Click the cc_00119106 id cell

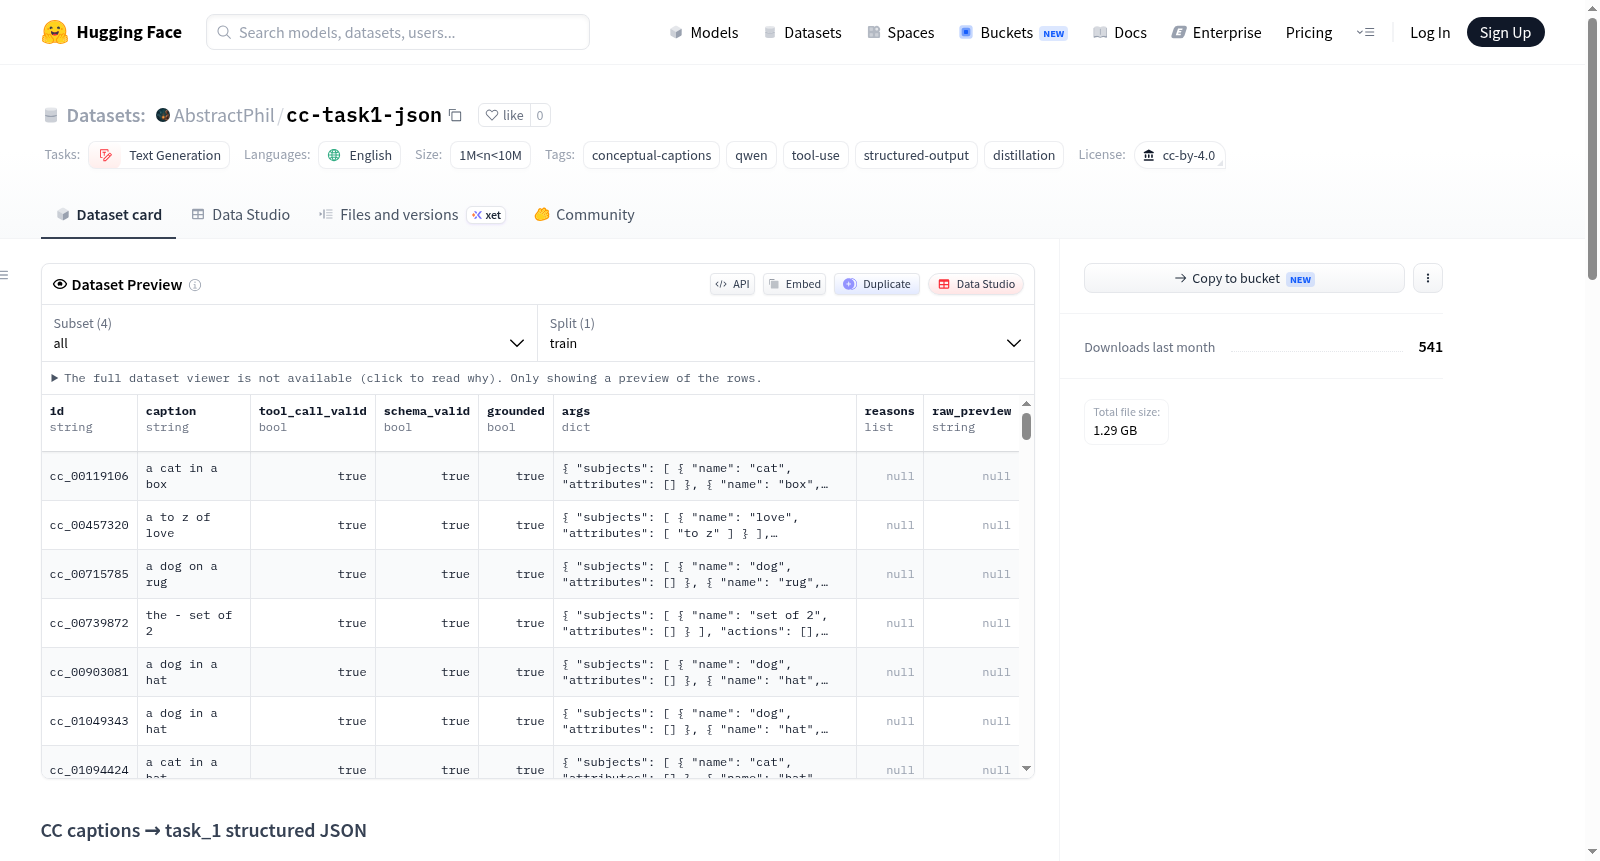pos(89,476)
